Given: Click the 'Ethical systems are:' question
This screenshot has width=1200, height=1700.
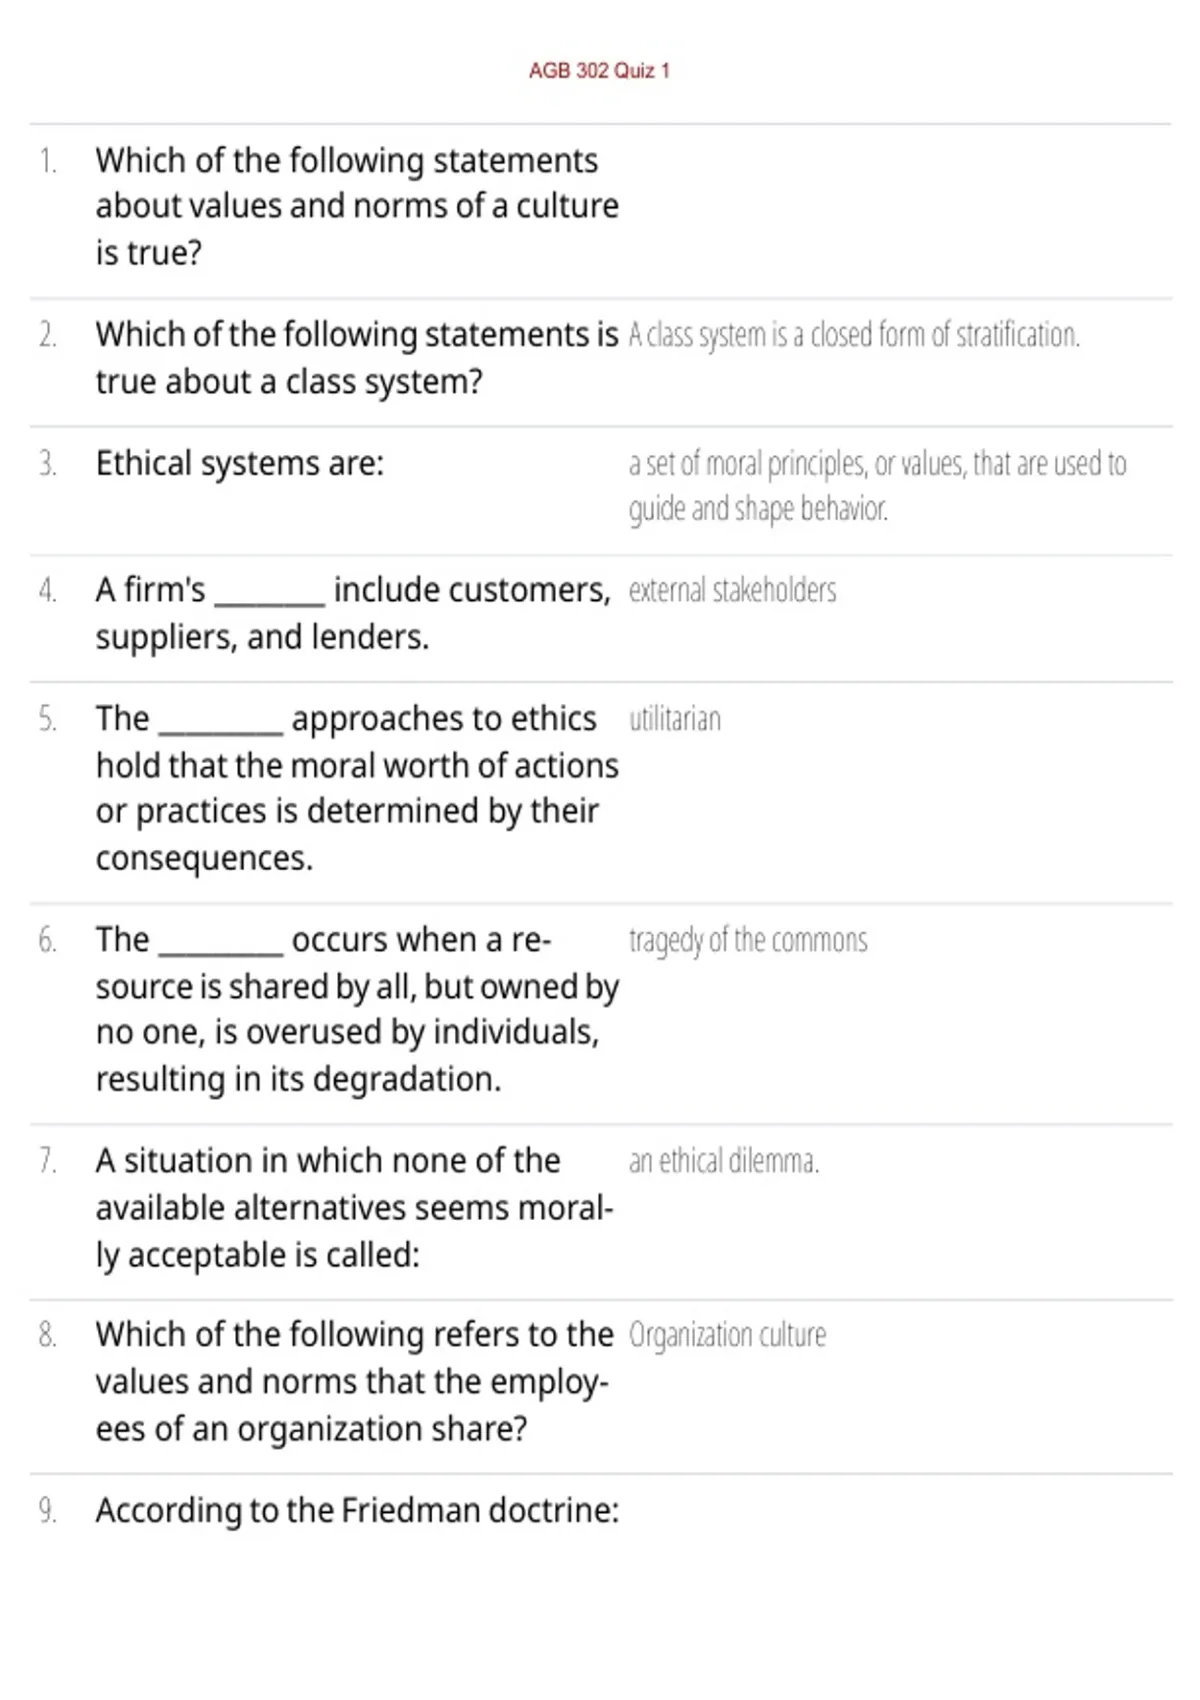Looking at the screenshot, I should click(x=239, y=464).
